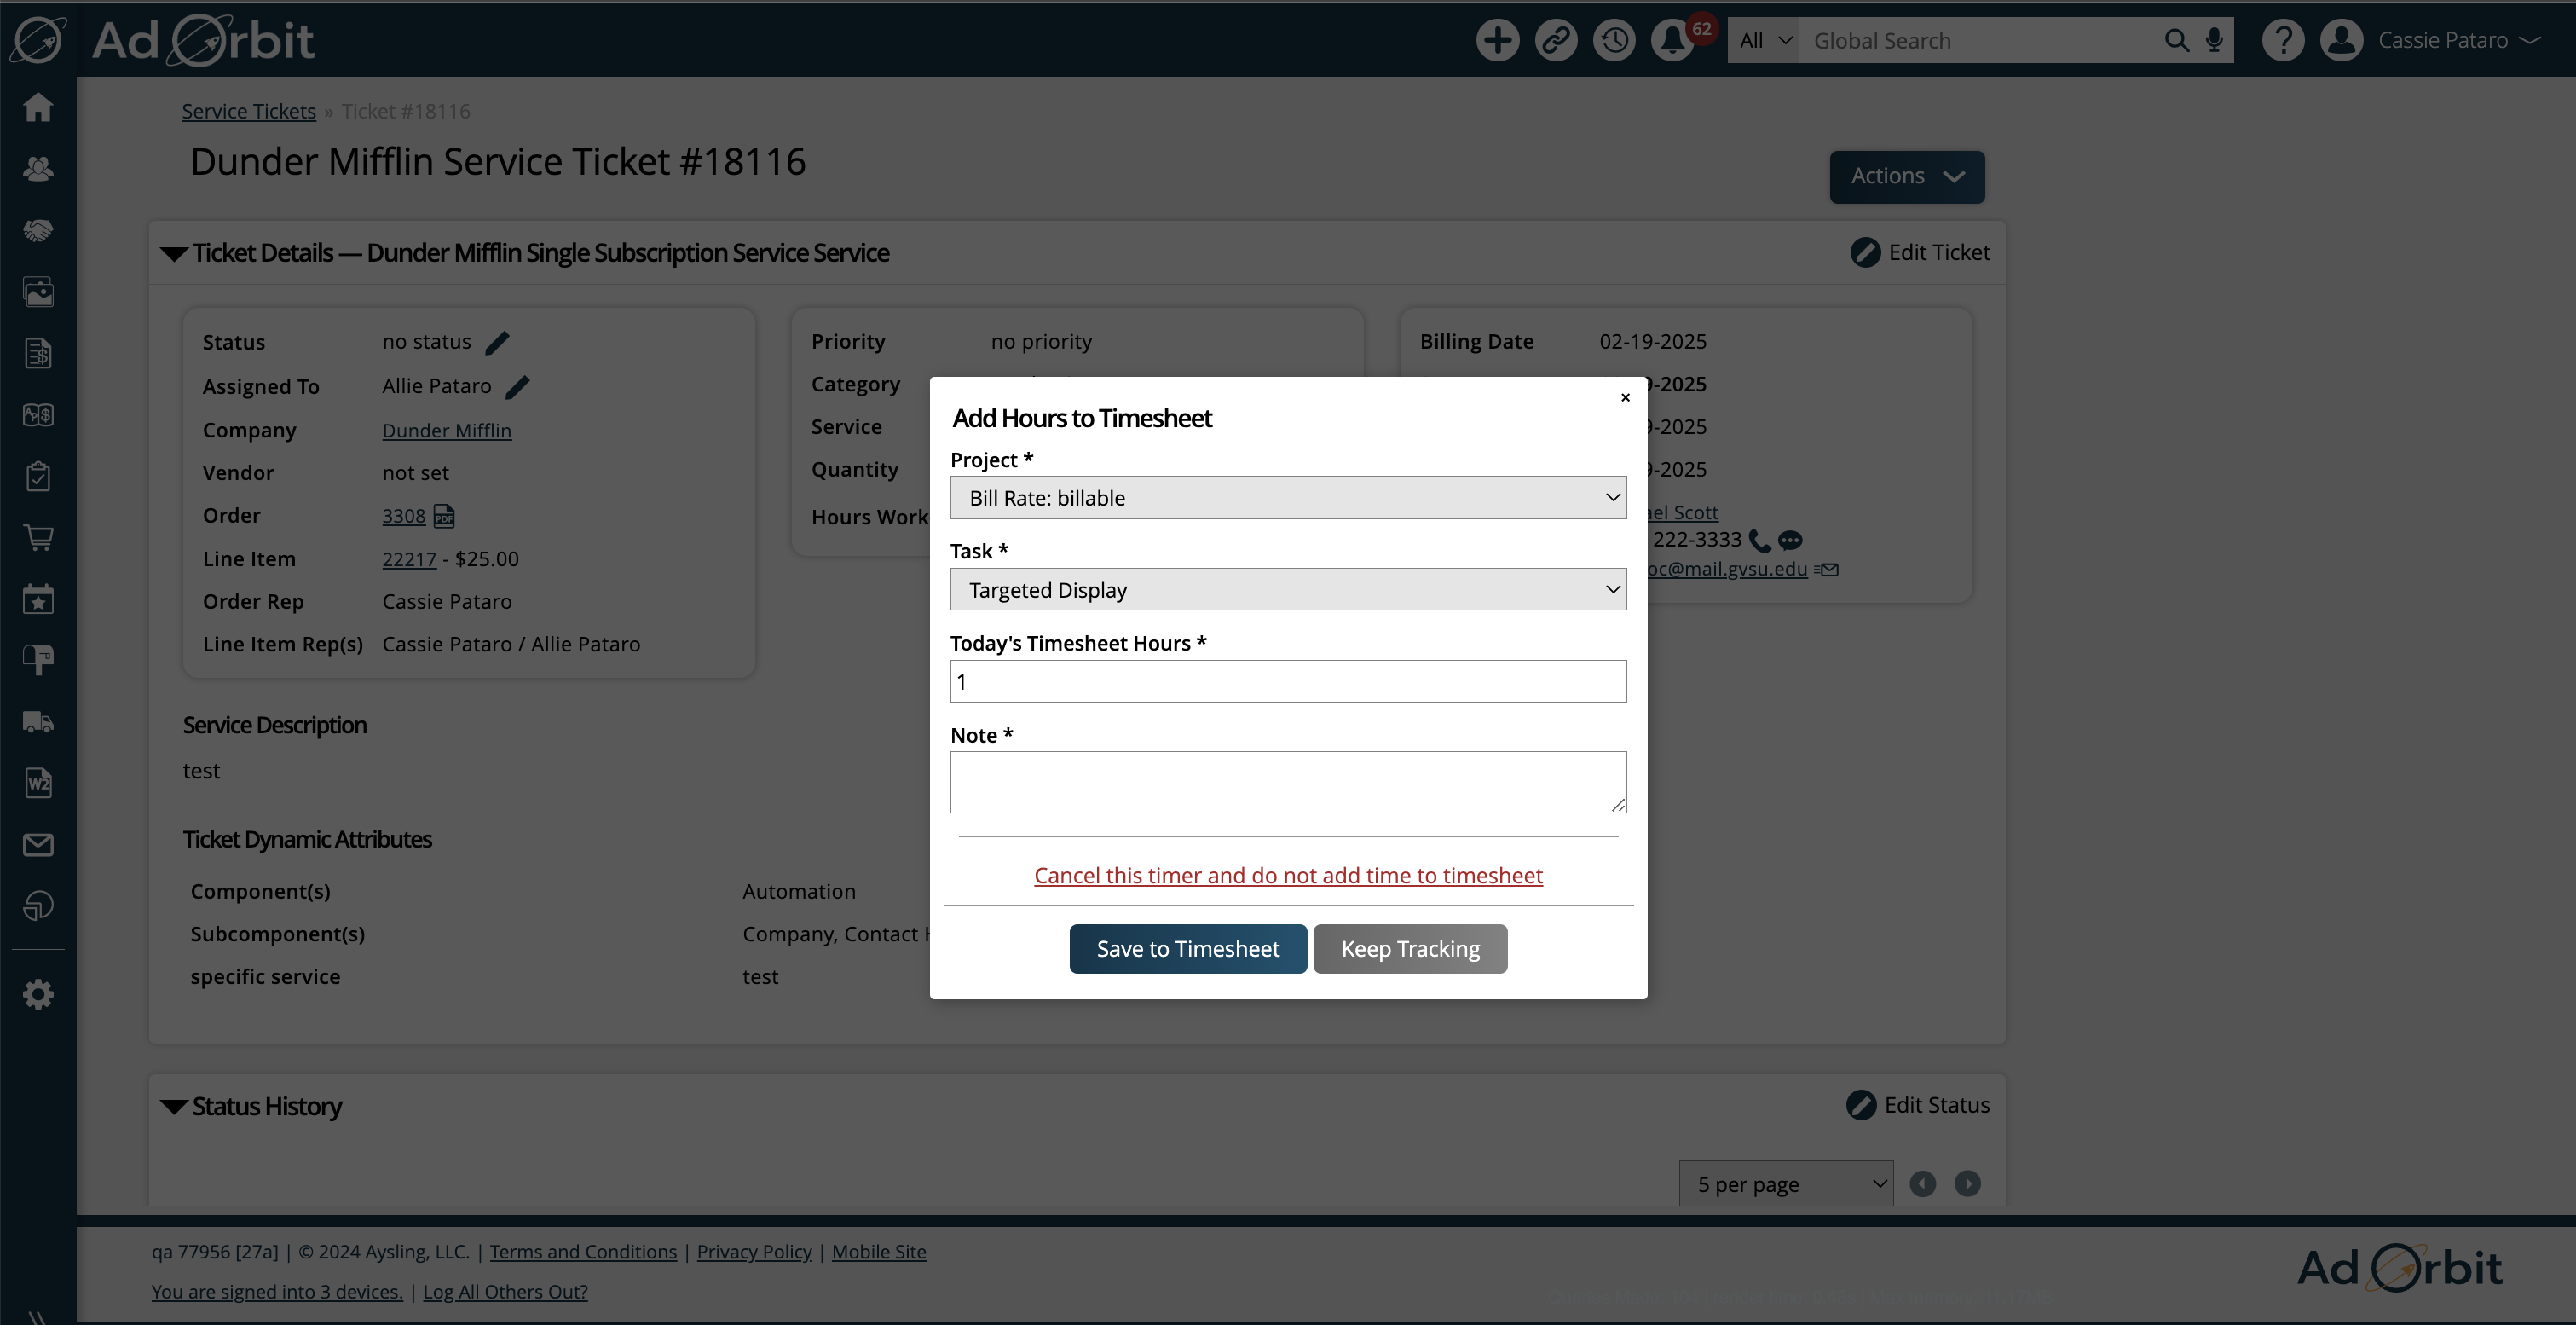Open the delivery truck icon in sidebar

click(x=38, y=722)
